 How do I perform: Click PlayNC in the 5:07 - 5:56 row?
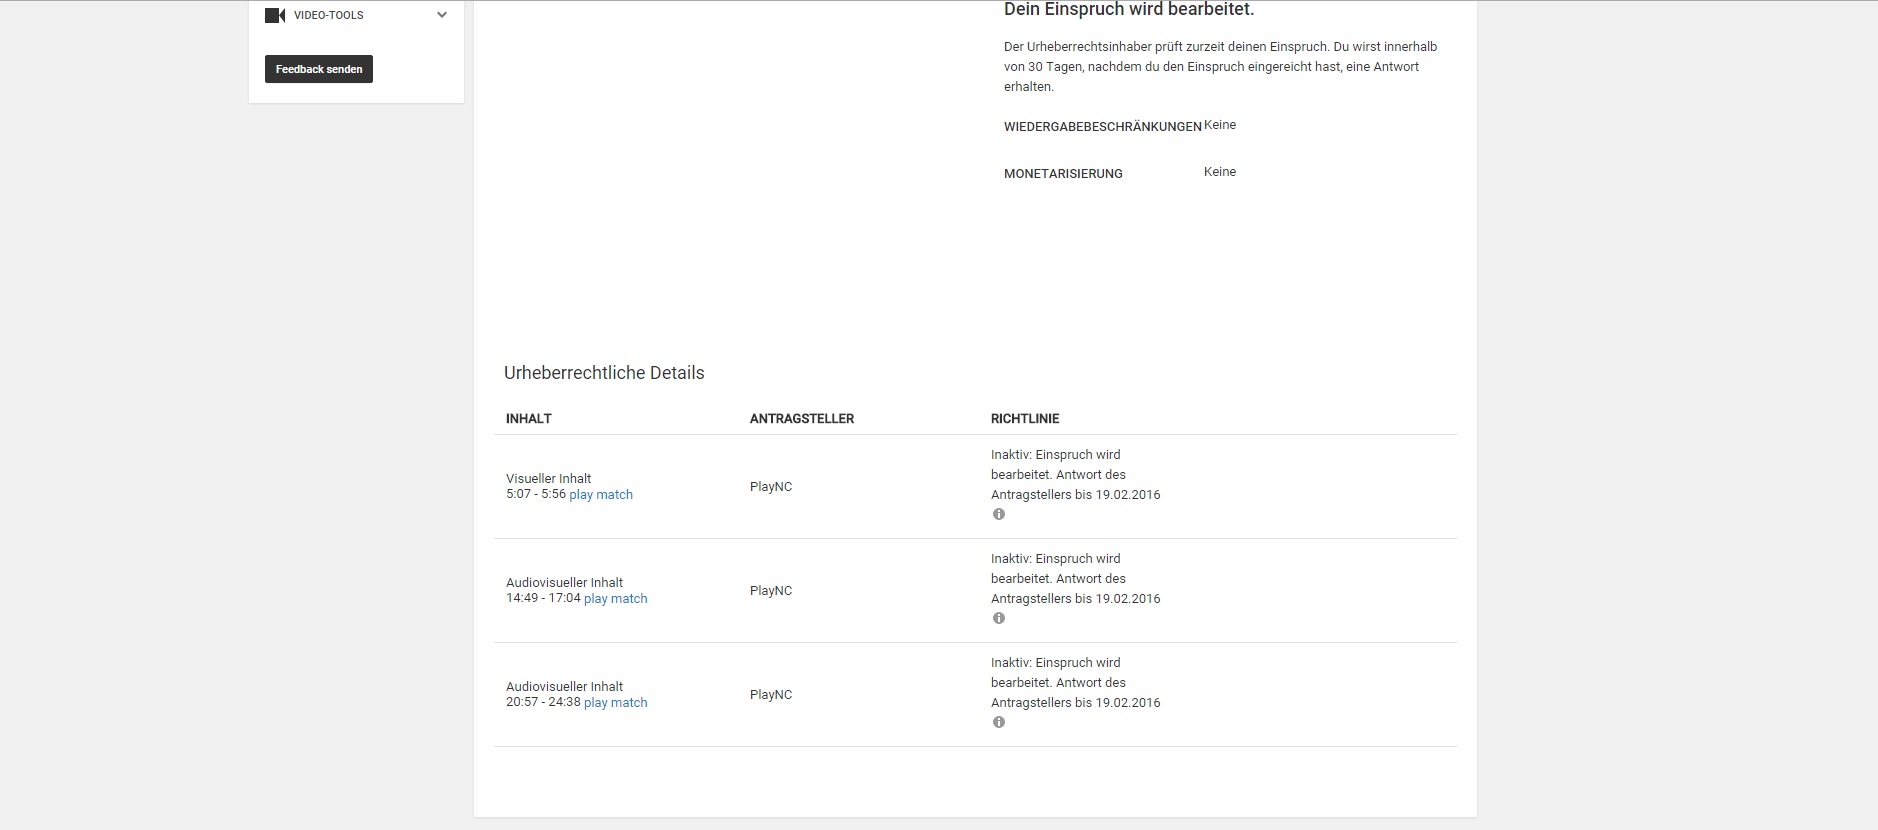[x=771, y=486]
